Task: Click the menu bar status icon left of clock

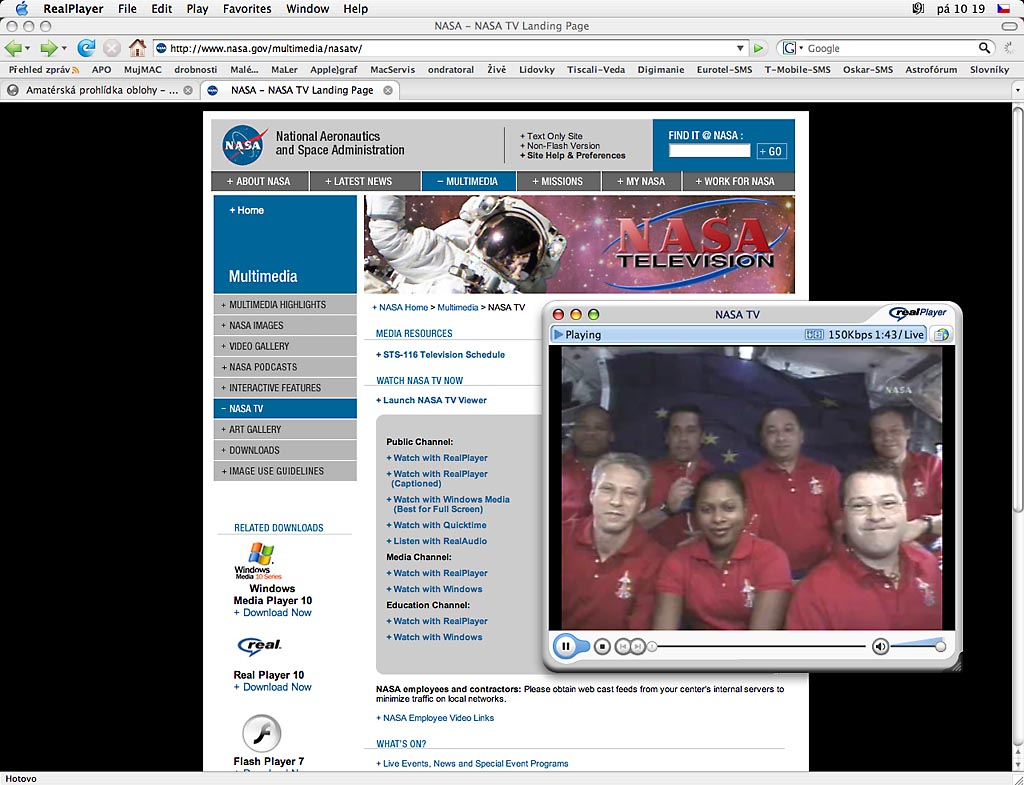Action: pyautogui.click(x=918, y=8)
